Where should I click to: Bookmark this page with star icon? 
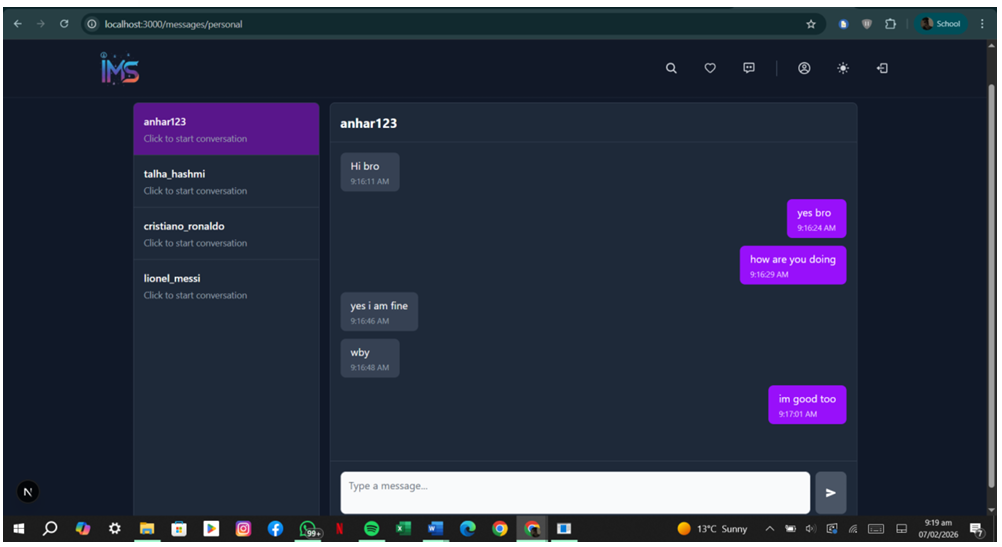(x=811, y=24)
